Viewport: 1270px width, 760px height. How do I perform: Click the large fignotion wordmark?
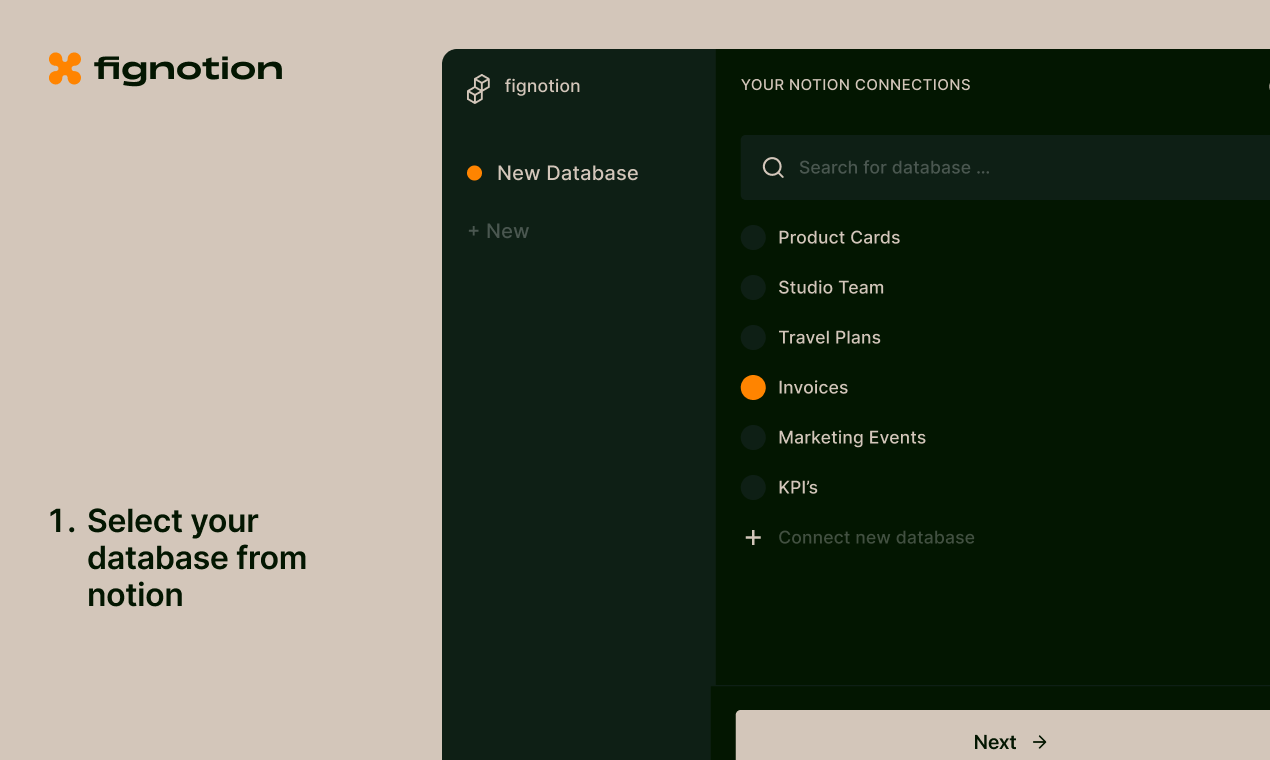click(188, 70)
